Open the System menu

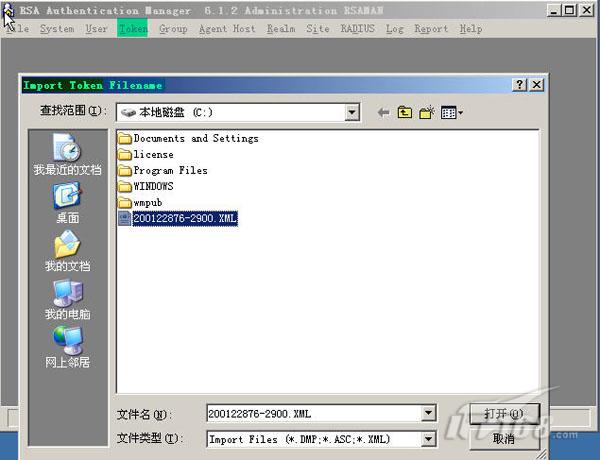[57, 29]
